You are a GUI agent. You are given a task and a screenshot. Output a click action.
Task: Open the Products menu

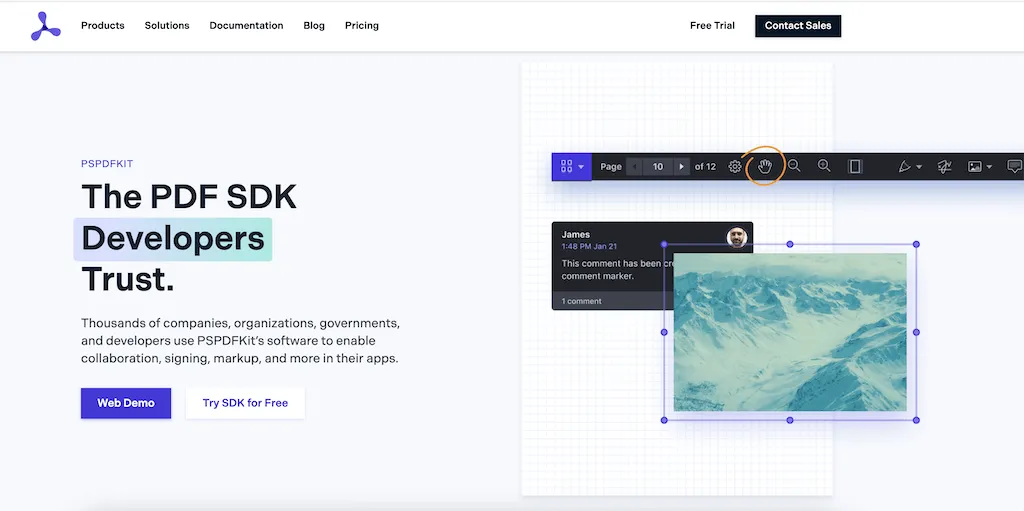[x=103, y=25]
